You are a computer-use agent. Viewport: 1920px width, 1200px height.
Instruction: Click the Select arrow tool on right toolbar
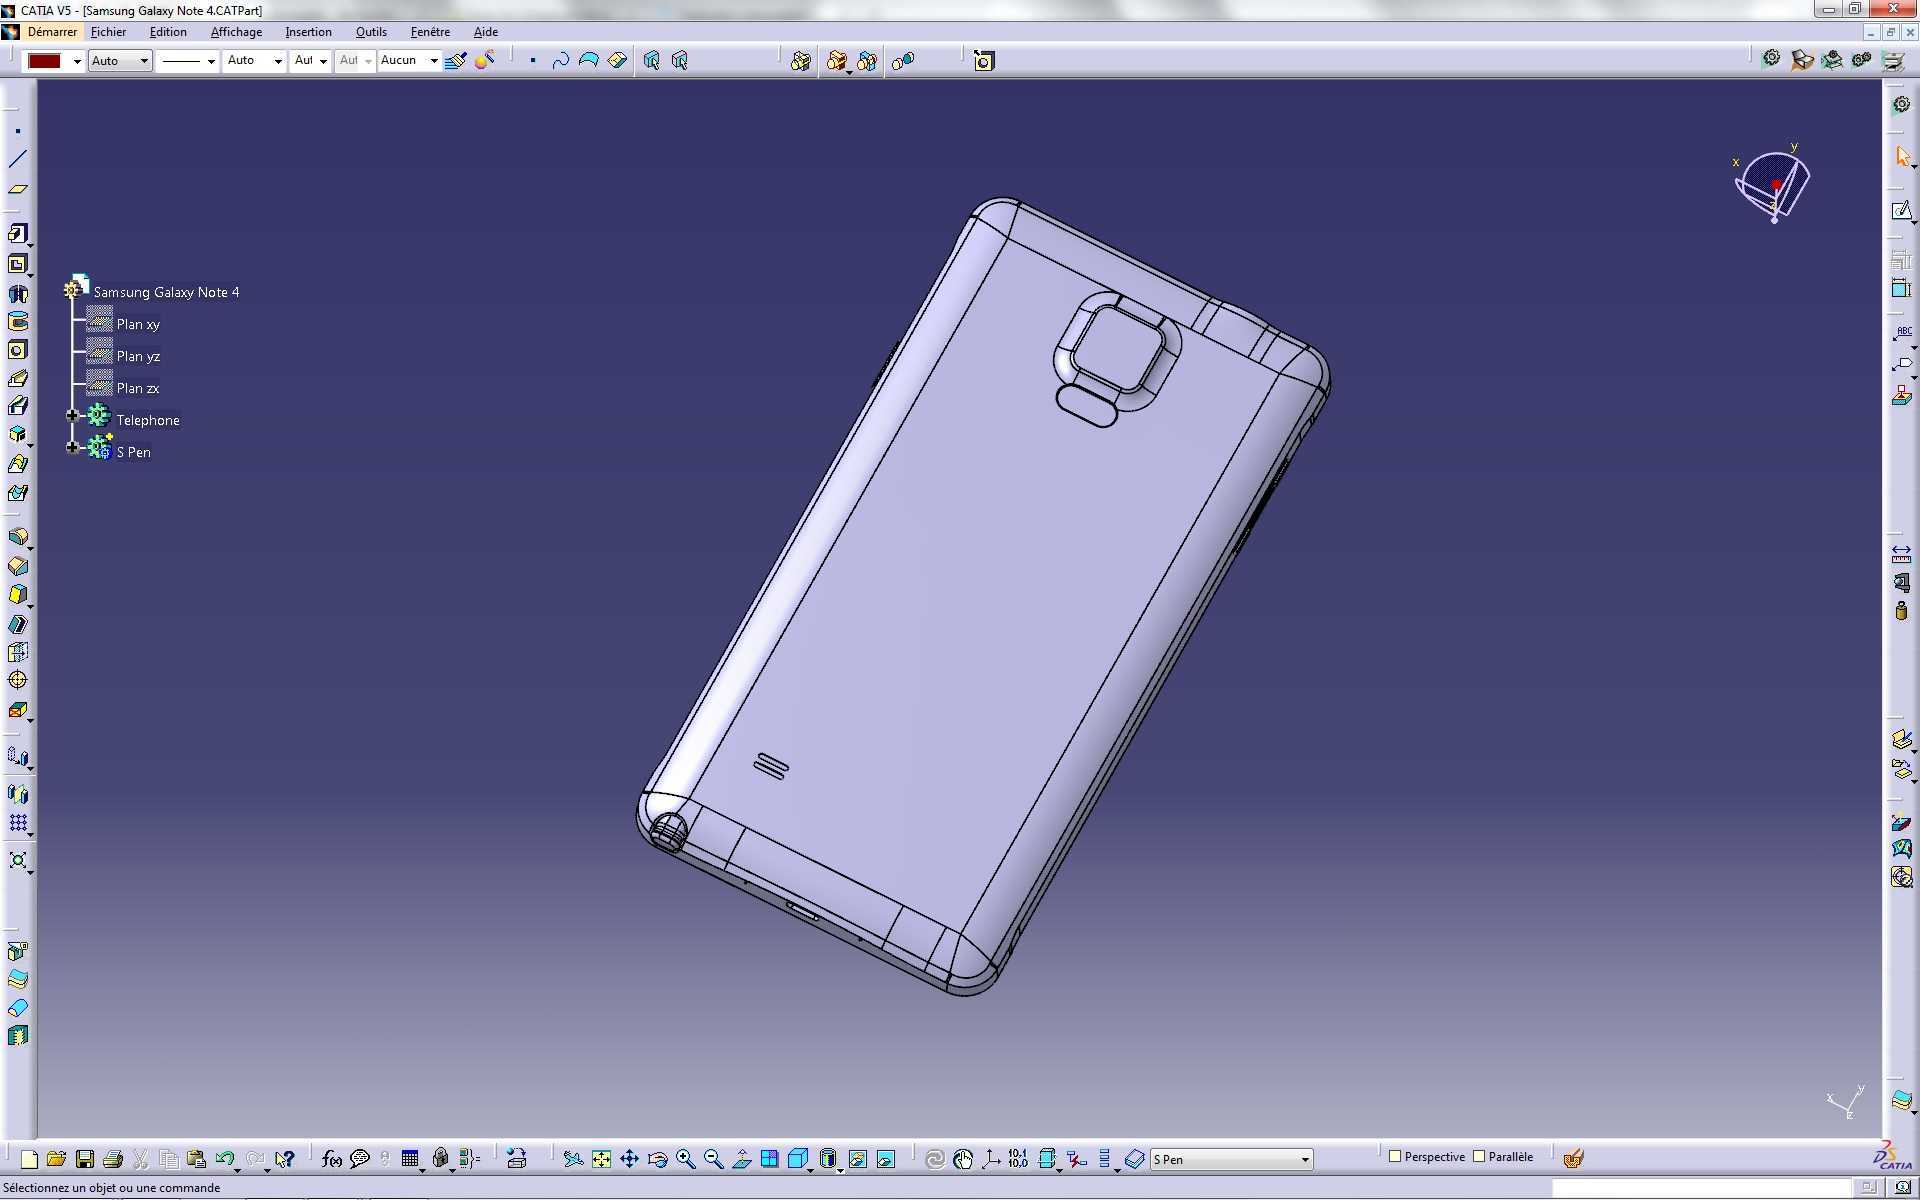click(x=1902, y=157)
